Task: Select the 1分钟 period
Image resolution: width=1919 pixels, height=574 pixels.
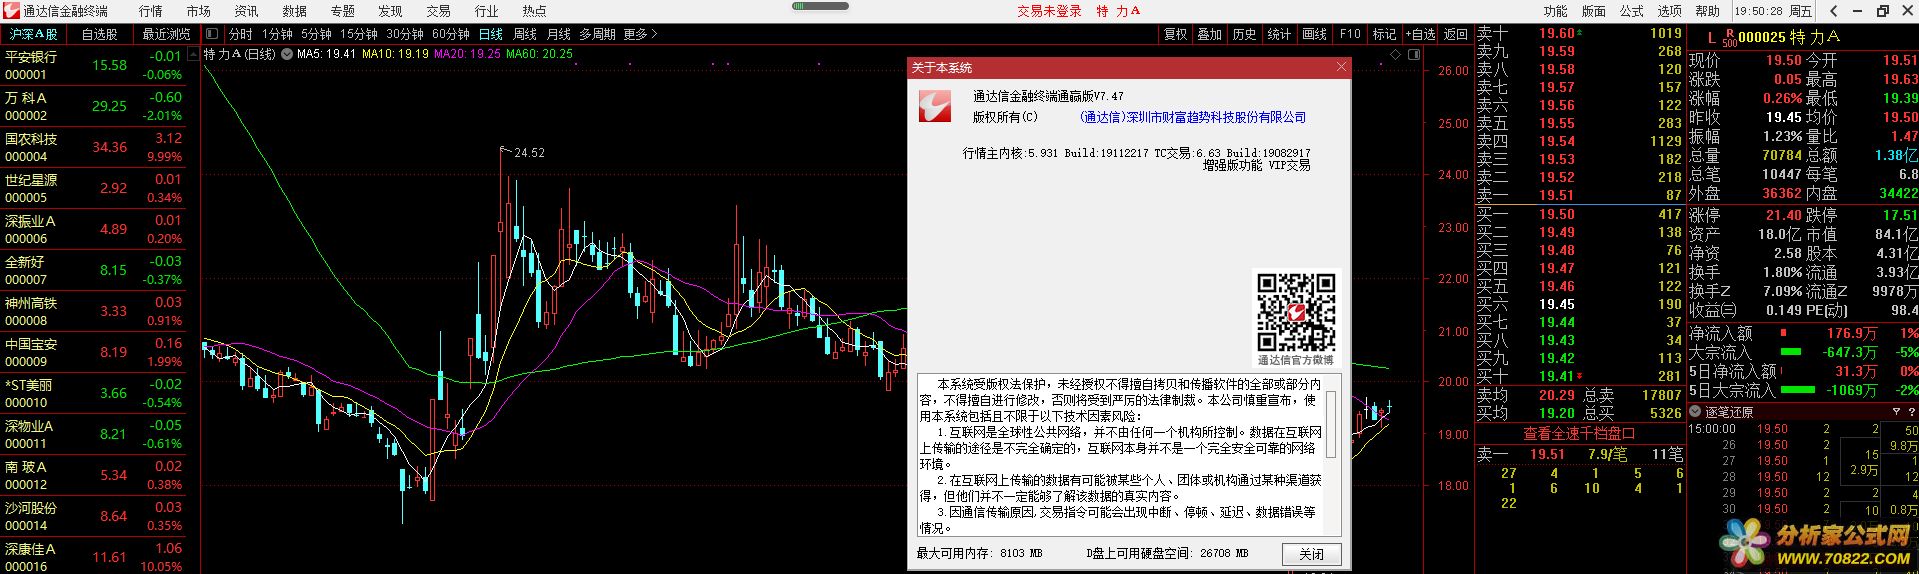Action: click(278, 34)
